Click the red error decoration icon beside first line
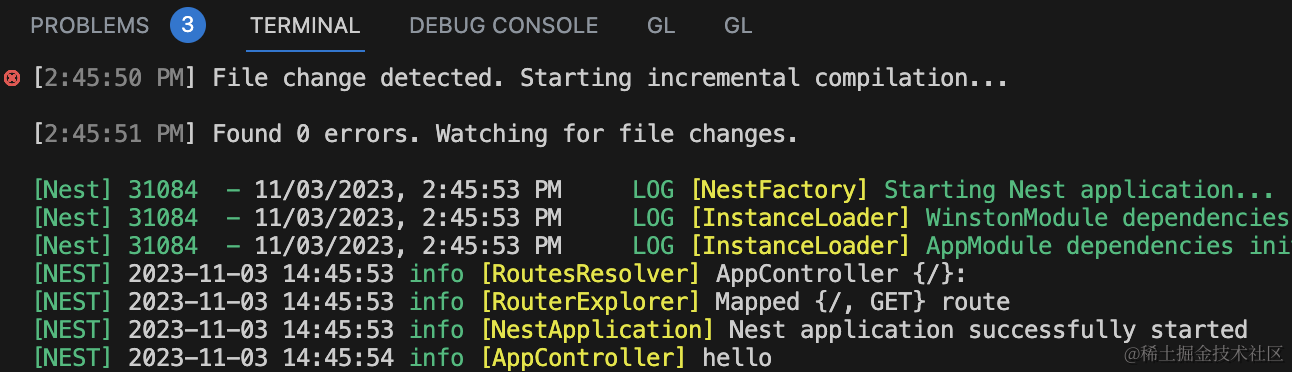Screen dimensions: 1292x372 pos(12,78)
